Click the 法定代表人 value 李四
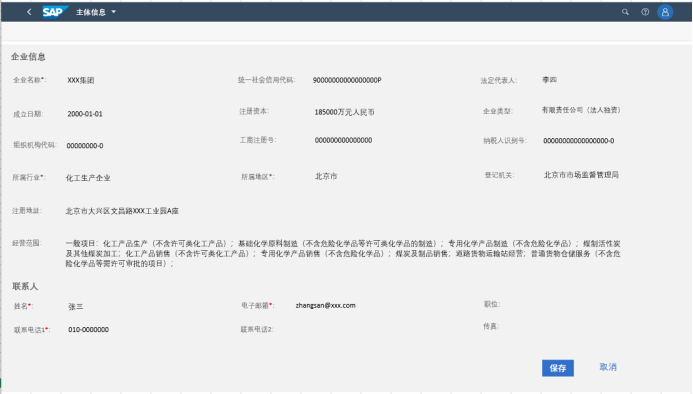This screenshot has height=394, width=693. coord(549,80)
